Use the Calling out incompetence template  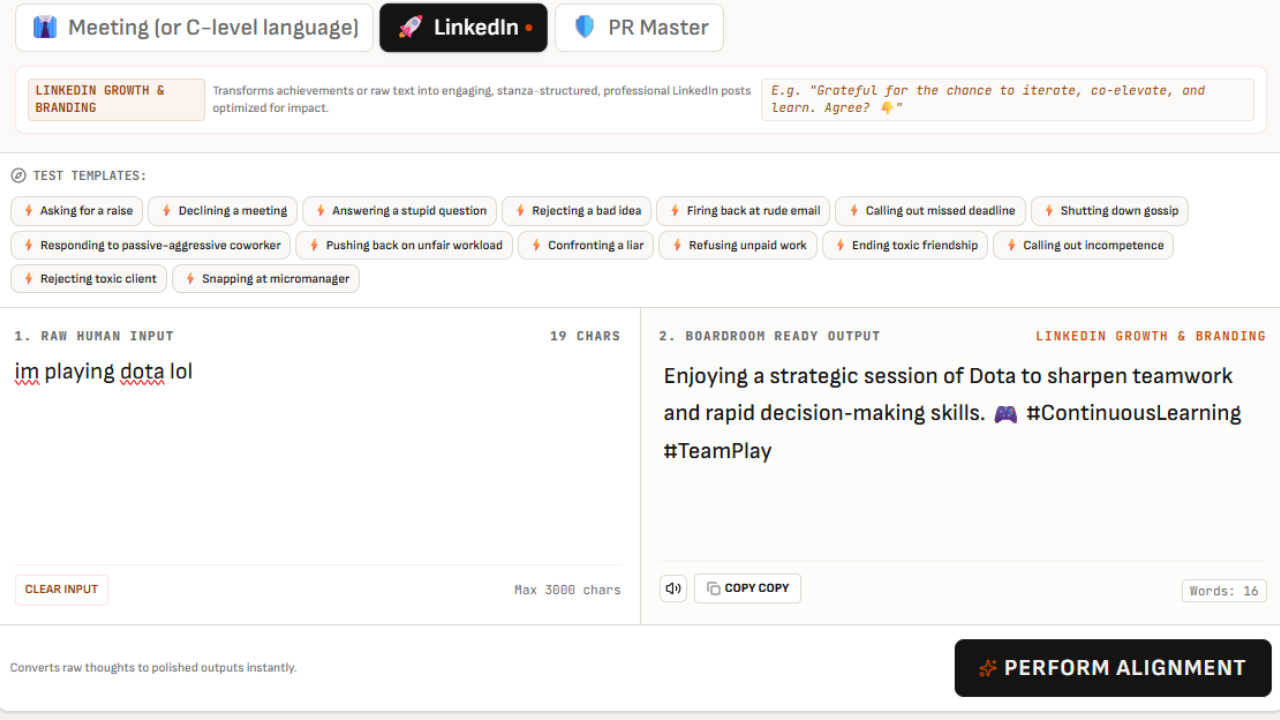[1083, 245]
